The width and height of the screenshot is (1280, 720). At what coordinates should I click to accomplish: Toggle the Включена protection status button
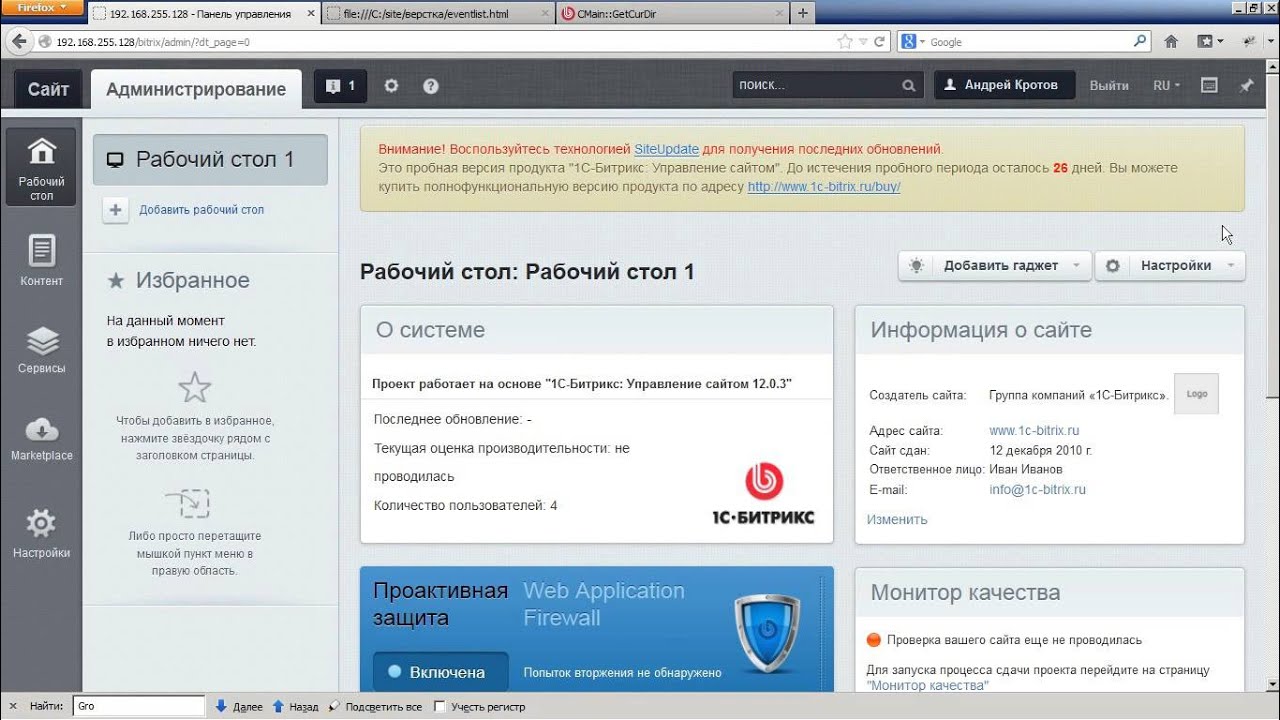click(x=441, y=672)
